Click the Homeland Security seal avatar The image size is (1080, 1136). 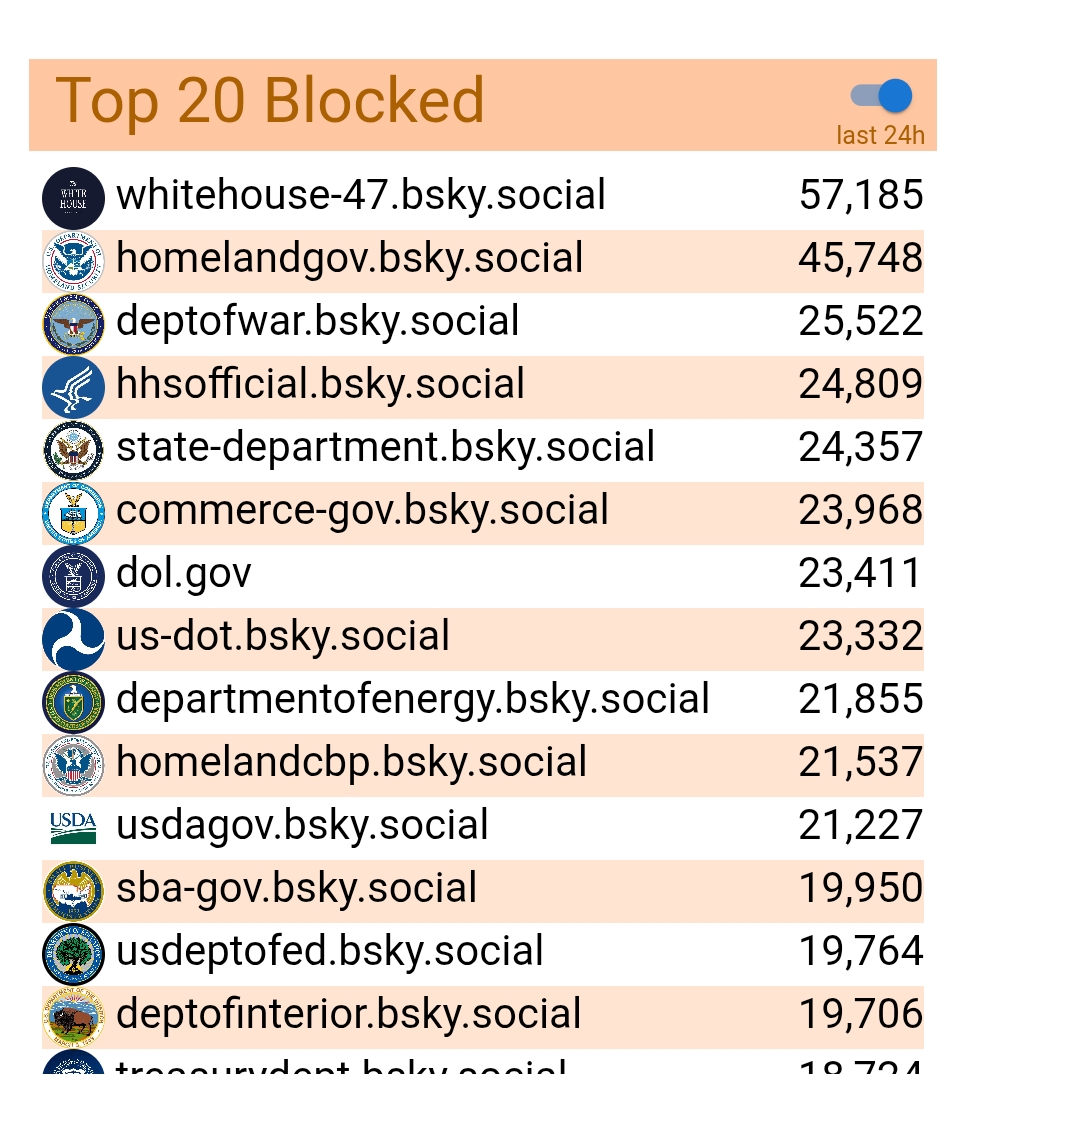click(x=73, y=260)
